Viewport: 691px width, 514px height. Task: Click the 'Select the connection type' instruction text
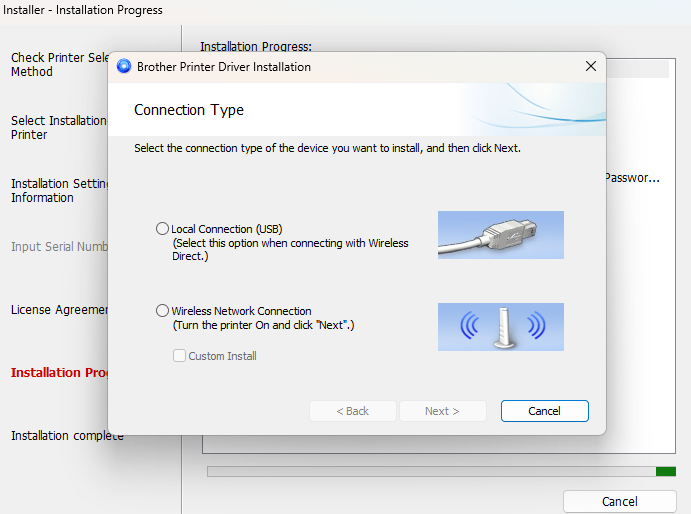(327, 148)
